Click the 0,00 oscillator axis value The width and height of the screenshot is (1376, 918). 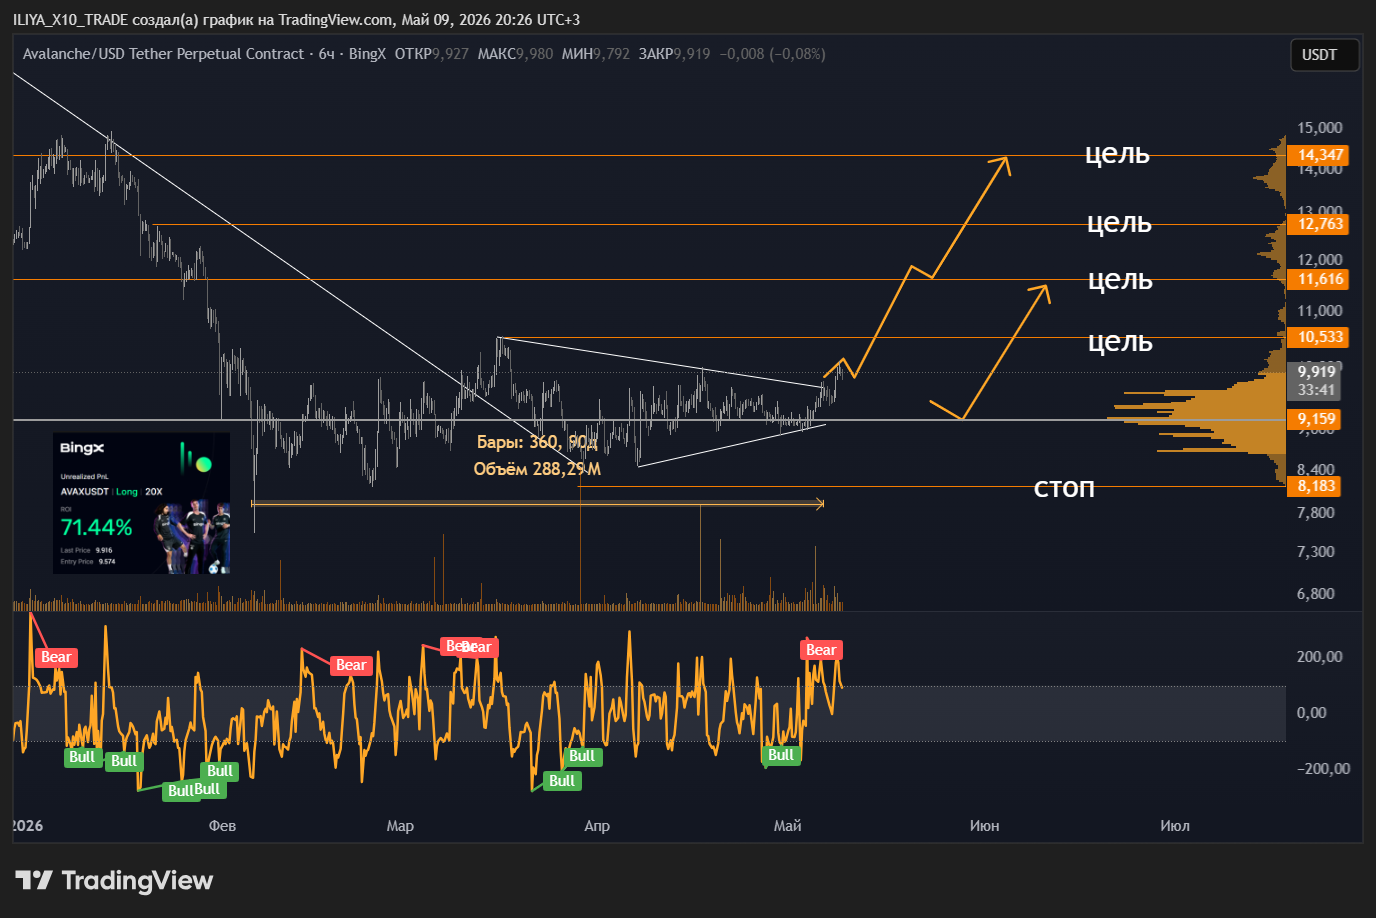(1311, 713)
